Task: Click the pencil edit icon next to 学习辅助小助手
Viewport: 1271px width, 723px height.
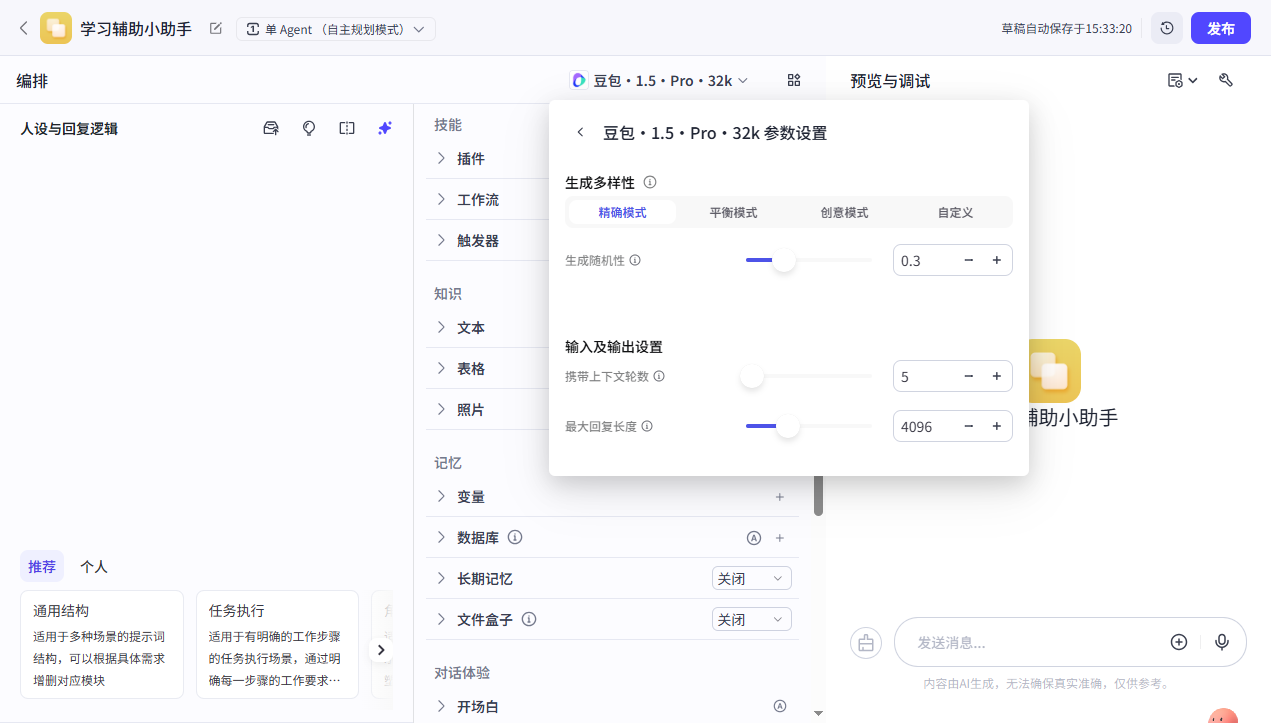Action: [215, 29]
